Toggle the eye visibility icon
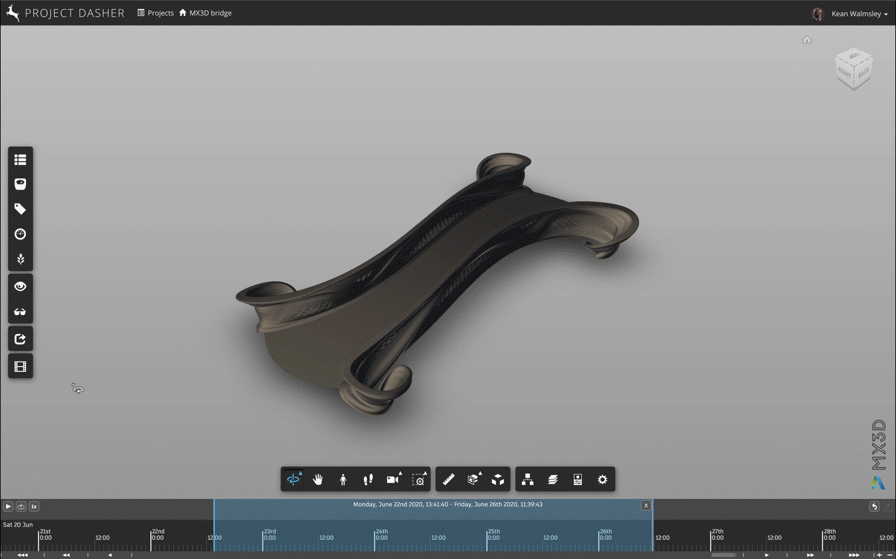This screenshot has width=896, height=559. 20,287
